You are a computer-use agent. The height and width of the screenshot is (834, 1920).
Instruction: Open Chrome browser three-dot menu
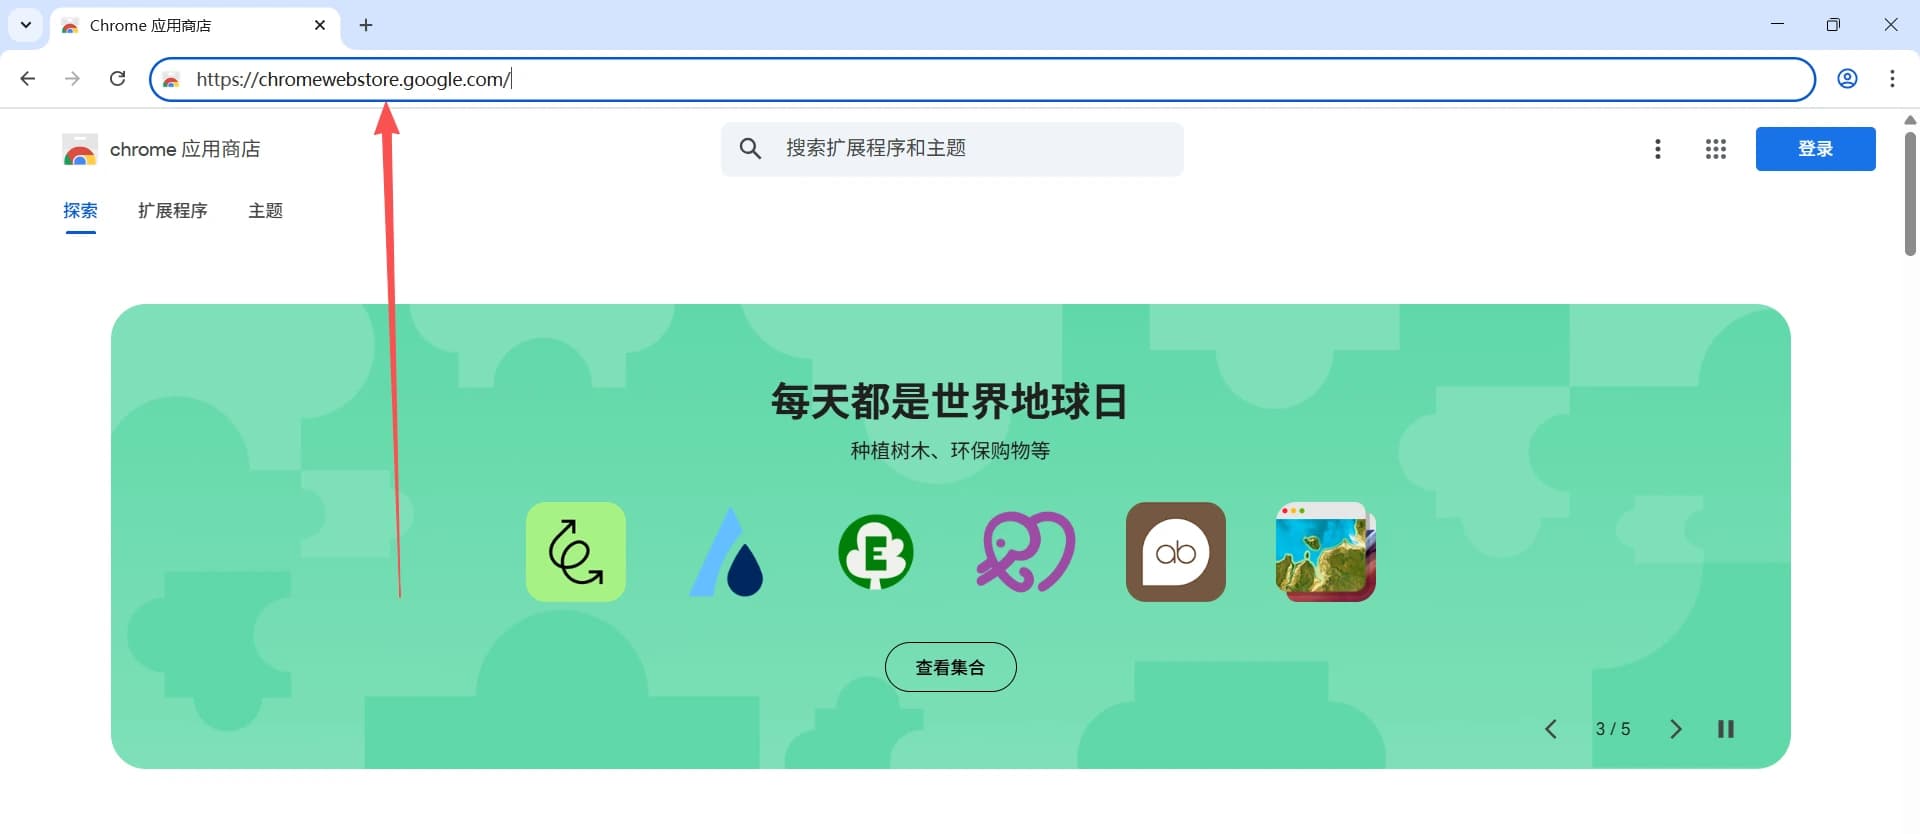coord(1892,79)
